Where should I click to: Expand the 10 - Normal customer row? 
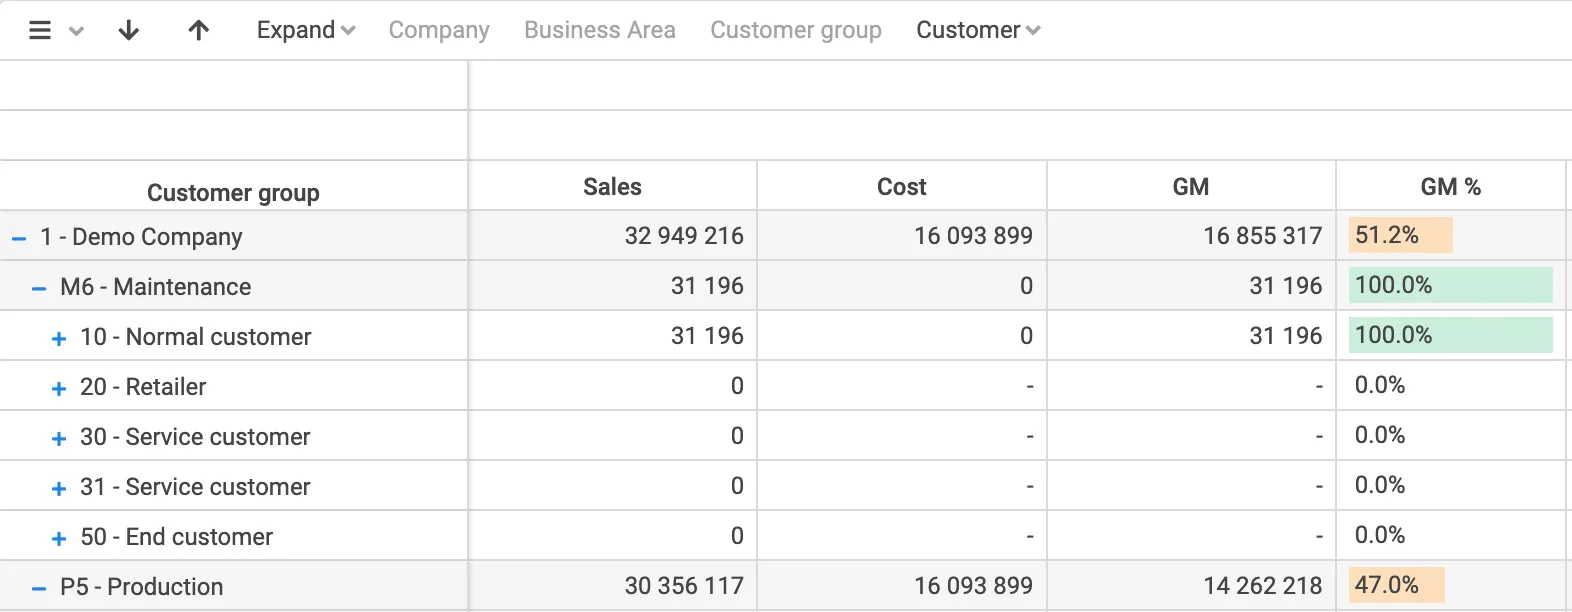tap(59, 338)
